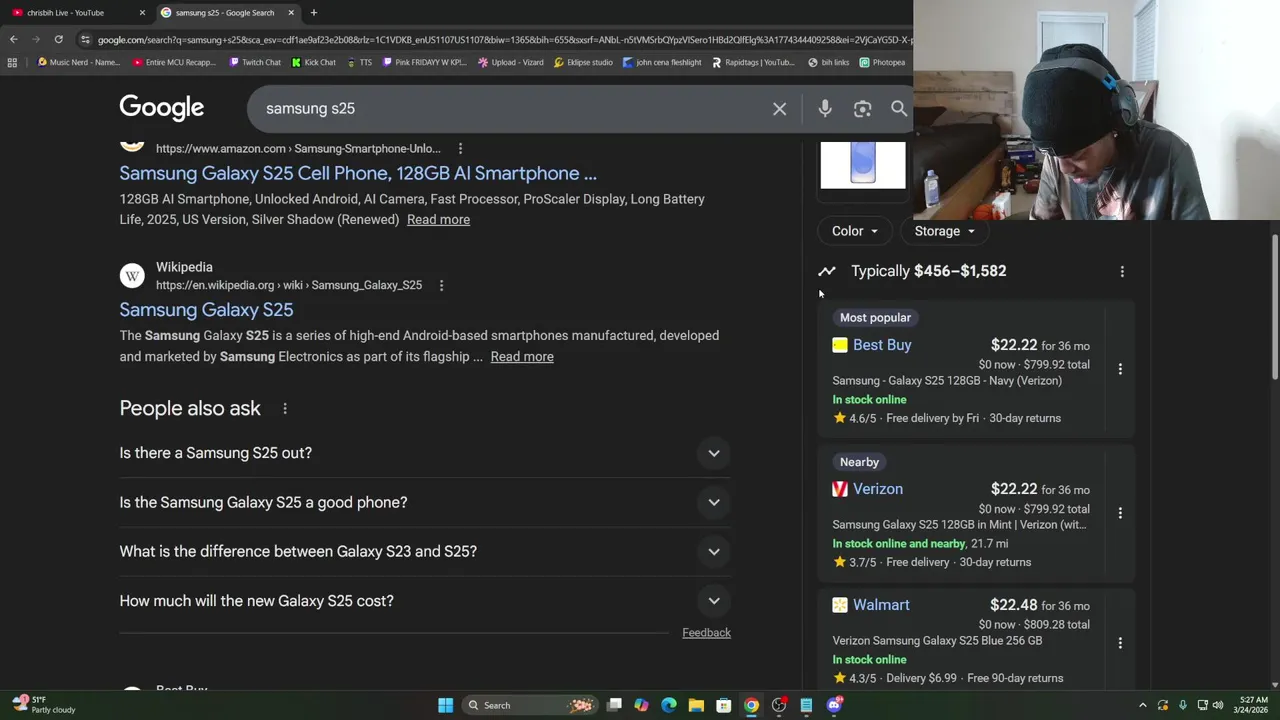Open options next to People also ask
The width and height of the screenshot is (1280, 720).
[285, 408]
